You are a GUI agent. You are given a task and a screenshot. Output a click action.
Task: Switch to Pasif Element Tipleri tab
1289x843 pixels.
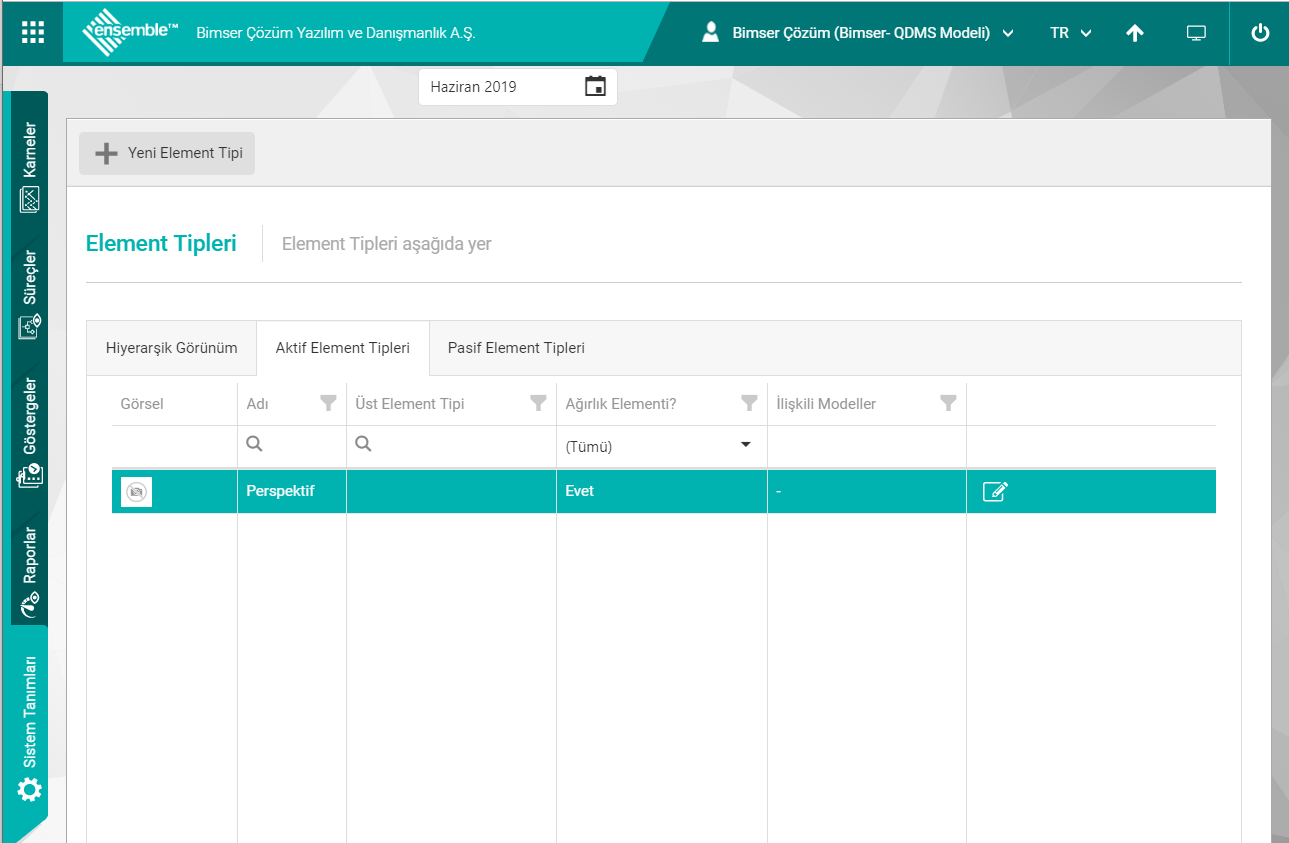click(516, 348)
